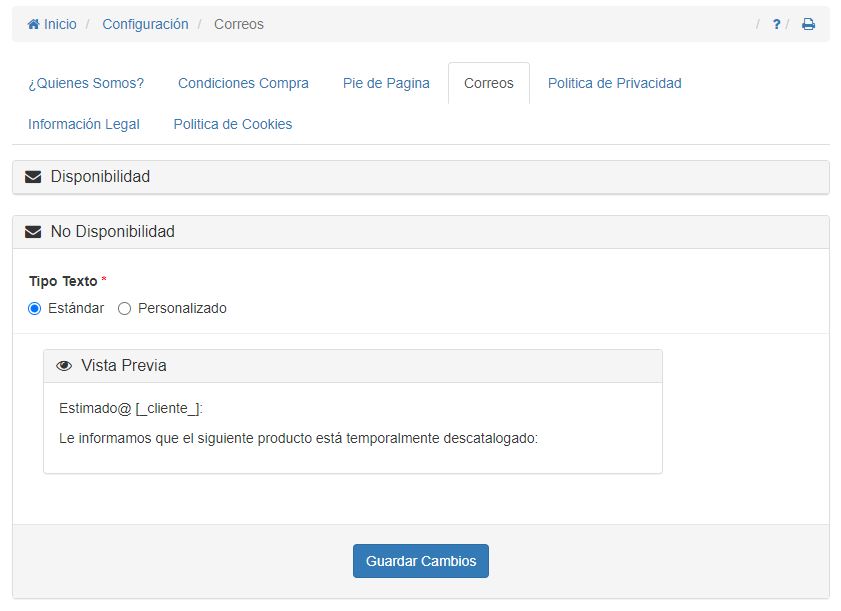This screenshot has width=841, height=611.
Task: Click the envelope icon on No Disponibilidad panel
Action: [31, 231]
